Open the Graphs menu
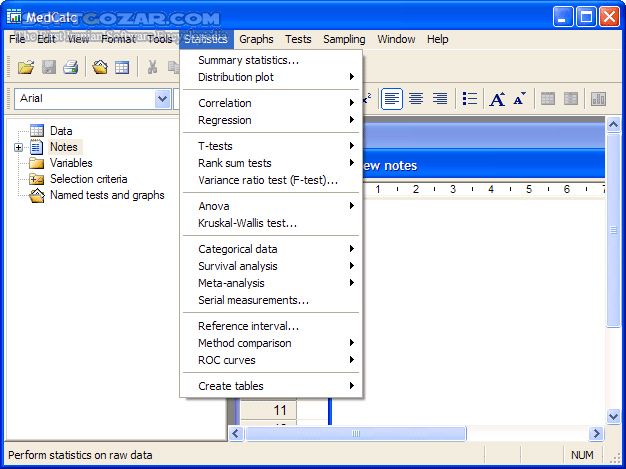 [x=256, y=39]
